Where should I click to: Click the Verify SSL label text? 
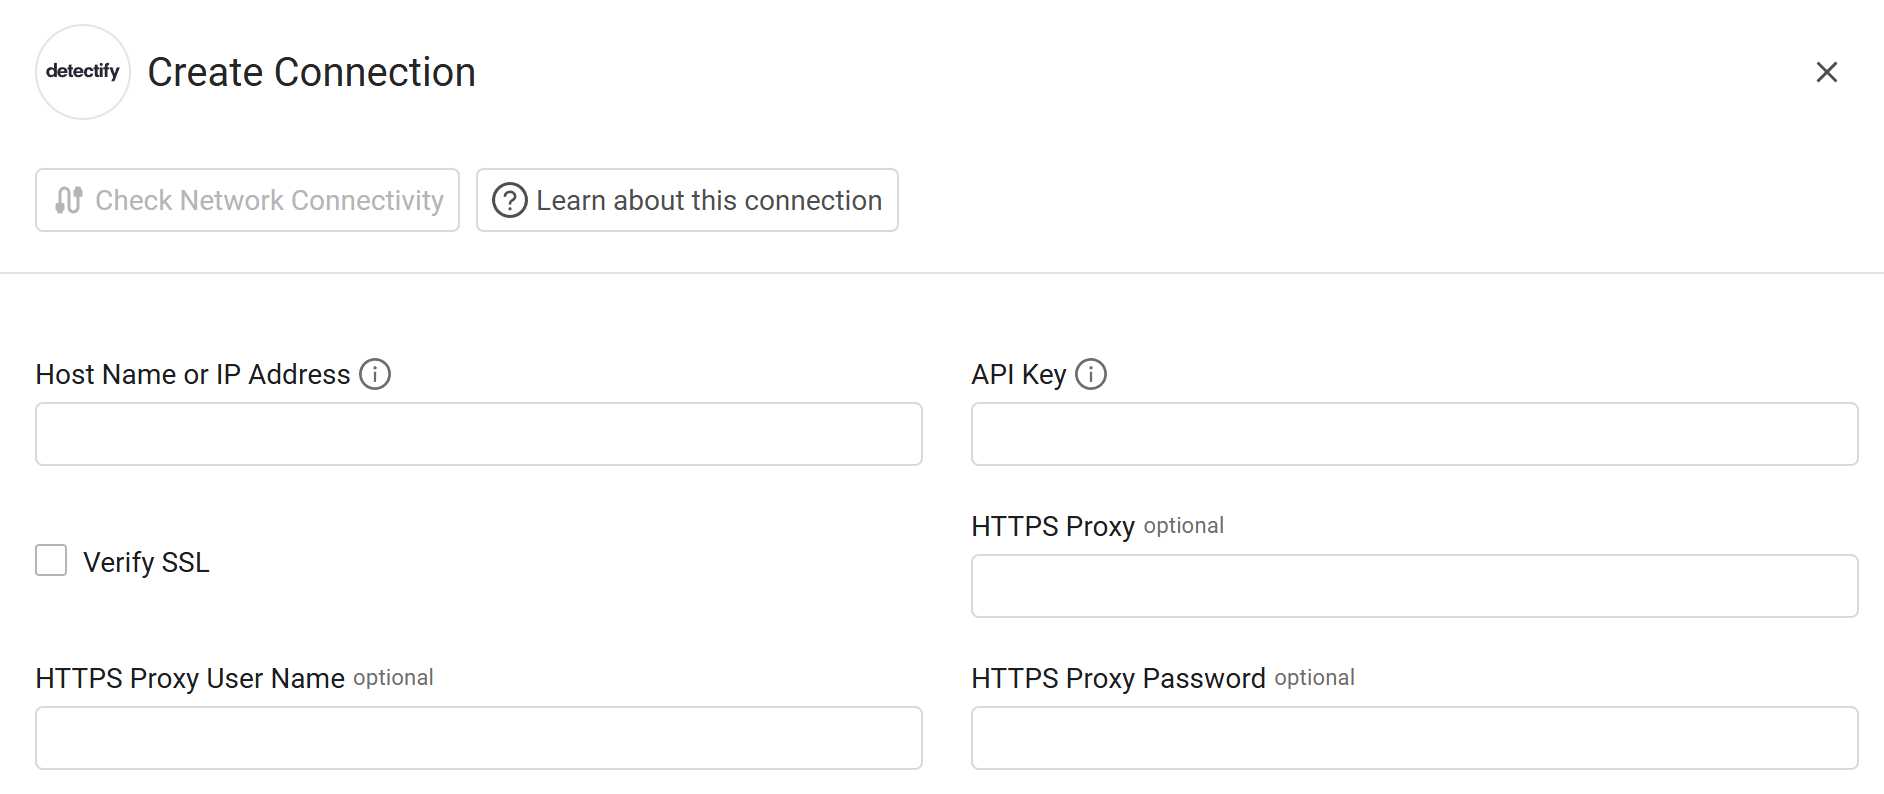145,561
